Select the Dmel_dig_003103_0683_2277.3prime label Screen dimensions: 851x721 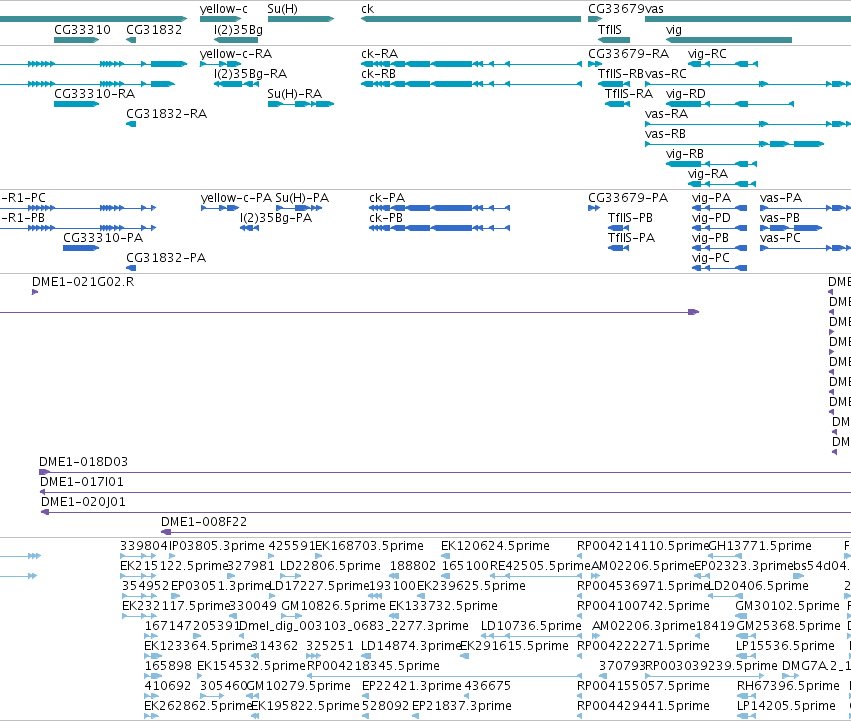[x=354, y=627]
